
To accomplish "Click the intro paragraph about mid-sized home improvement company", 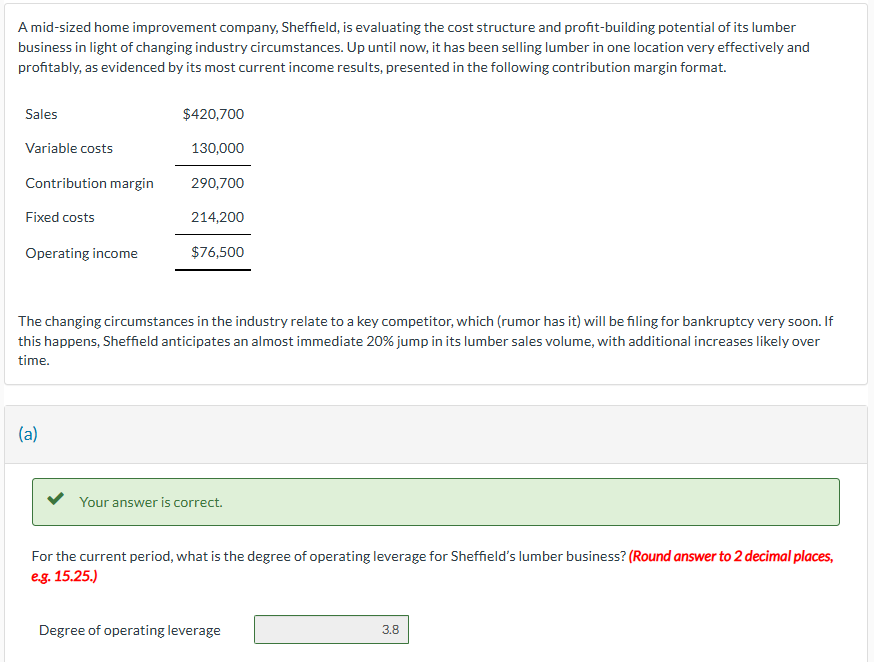I will [414, 47].
